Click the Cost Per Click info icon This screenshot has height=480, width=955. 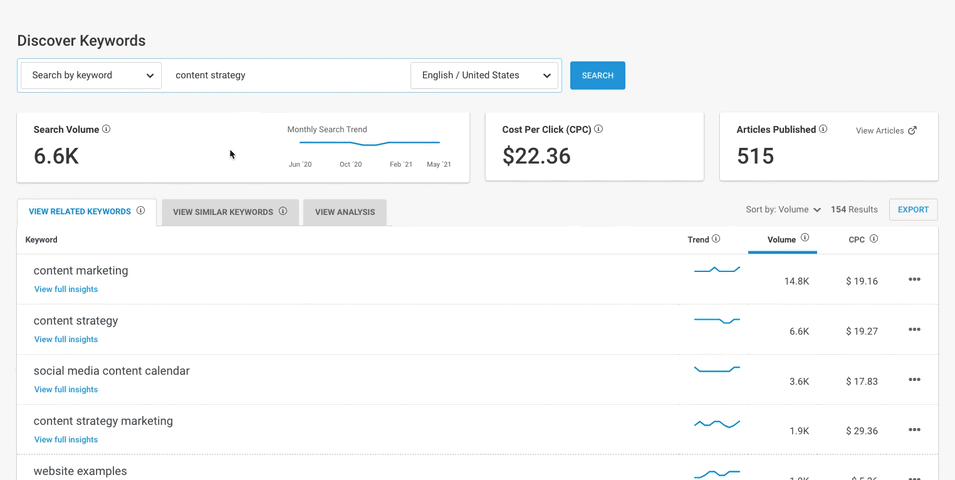(x=599, y=129)
